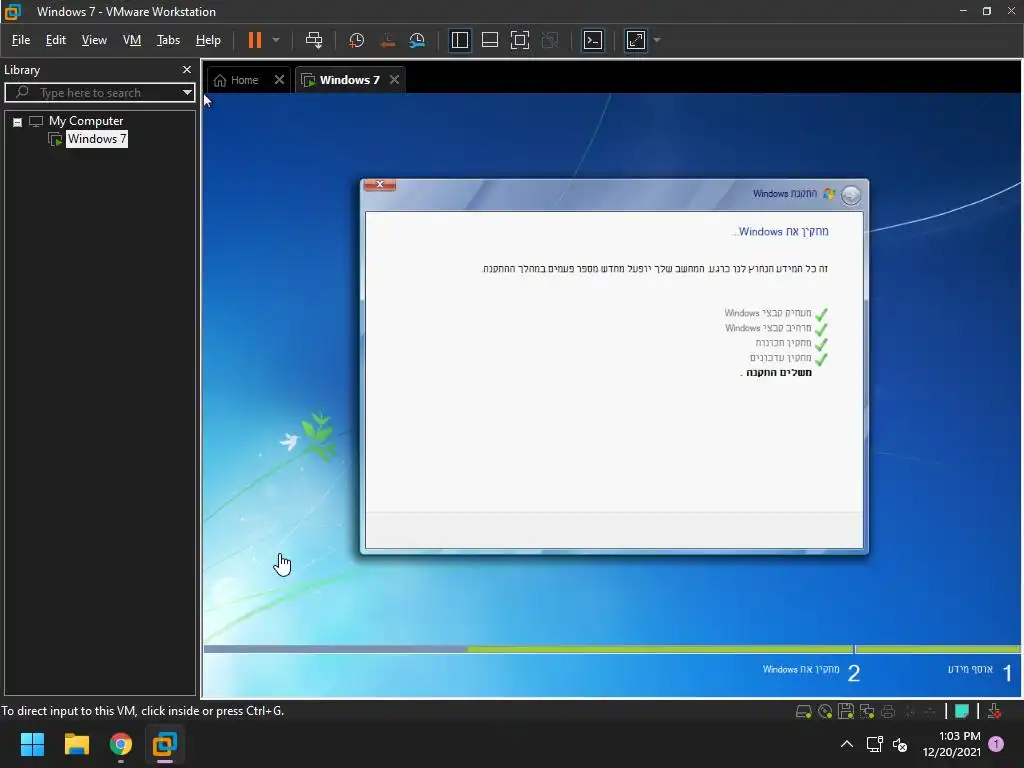The image size is (1024, 768).
Task: Click the CD/DVD drive status bar icon
Action: click(x=825, y=712)
